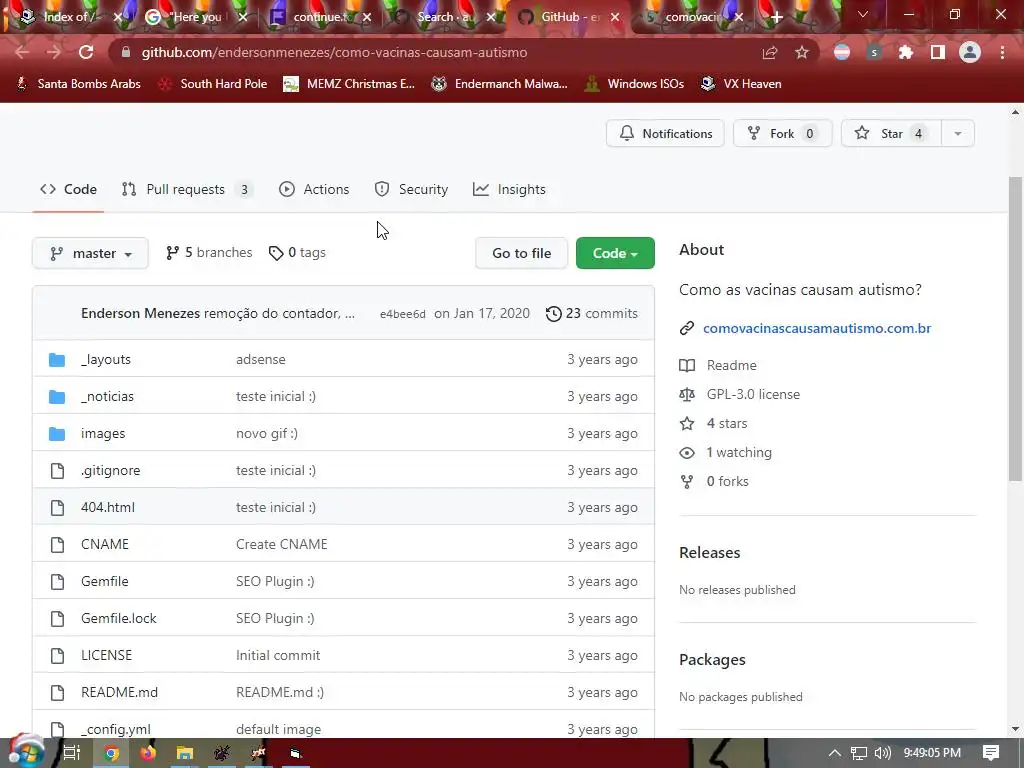
Task: Bookmark this page with the star icon
Action: tap(802, 52)
